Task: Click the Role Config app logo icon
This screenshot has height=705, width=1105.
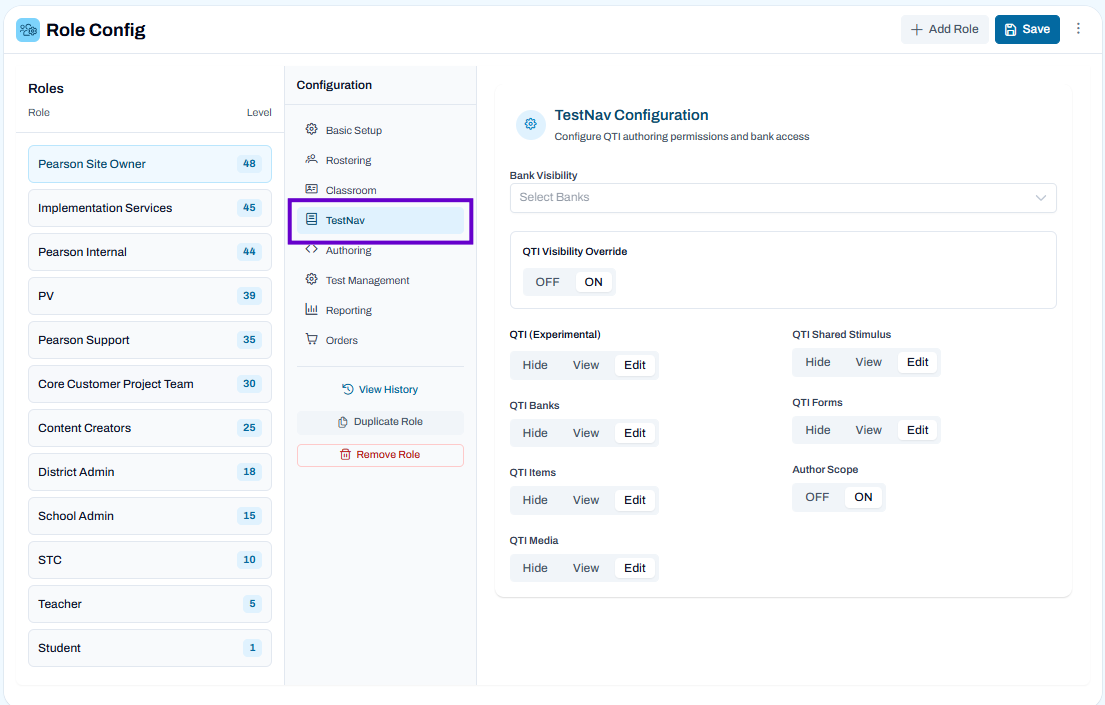Action: 28,30
